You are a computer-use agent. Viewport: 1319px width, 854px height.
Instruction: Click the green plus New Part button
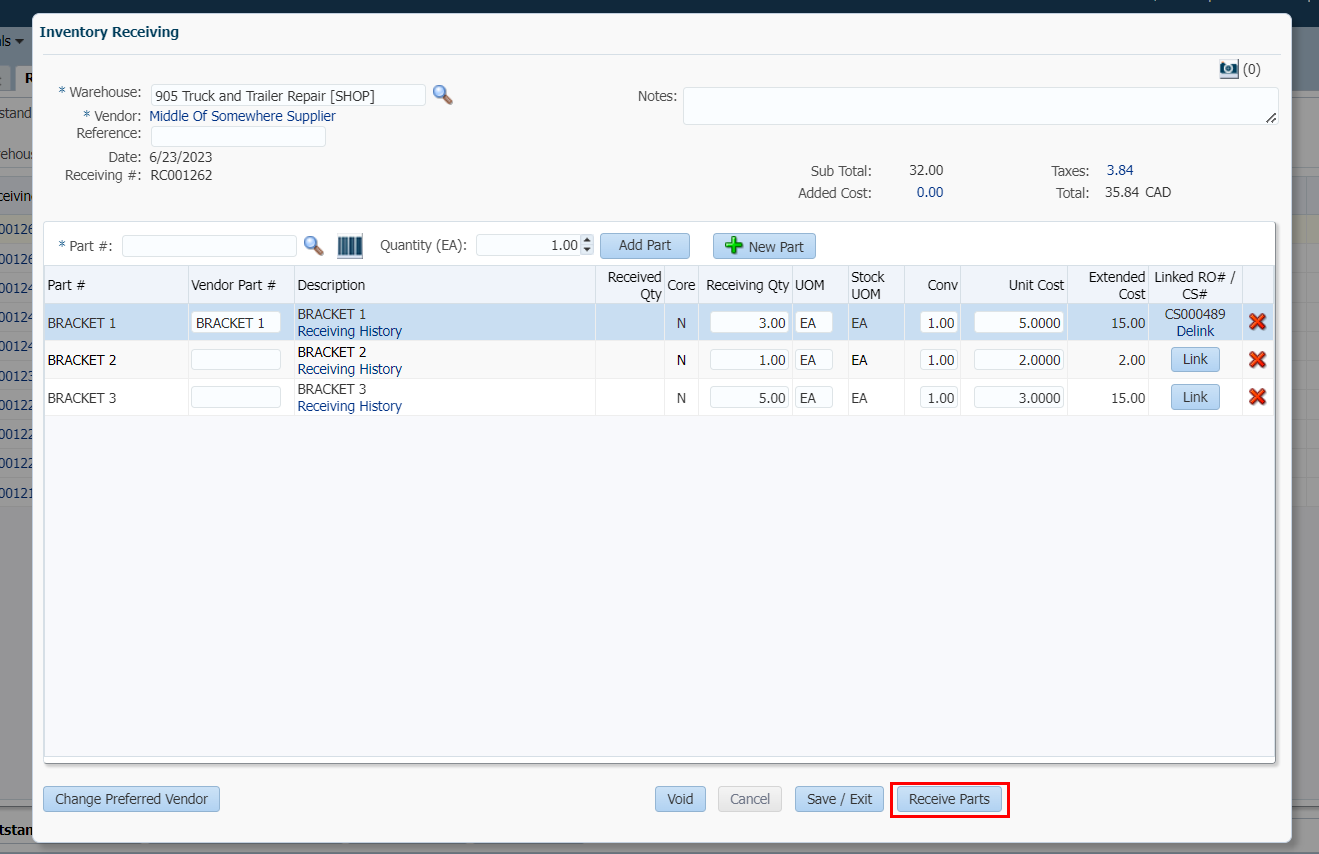coord(764,246)
